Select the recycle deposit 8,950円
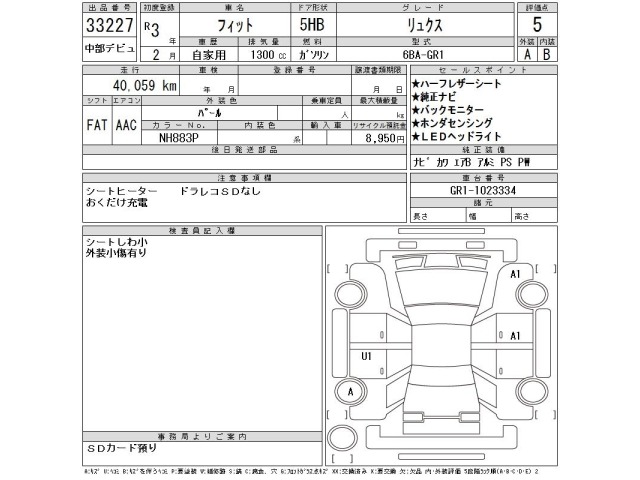The height and width of the screenshot is (480, 640). (385, 138)
